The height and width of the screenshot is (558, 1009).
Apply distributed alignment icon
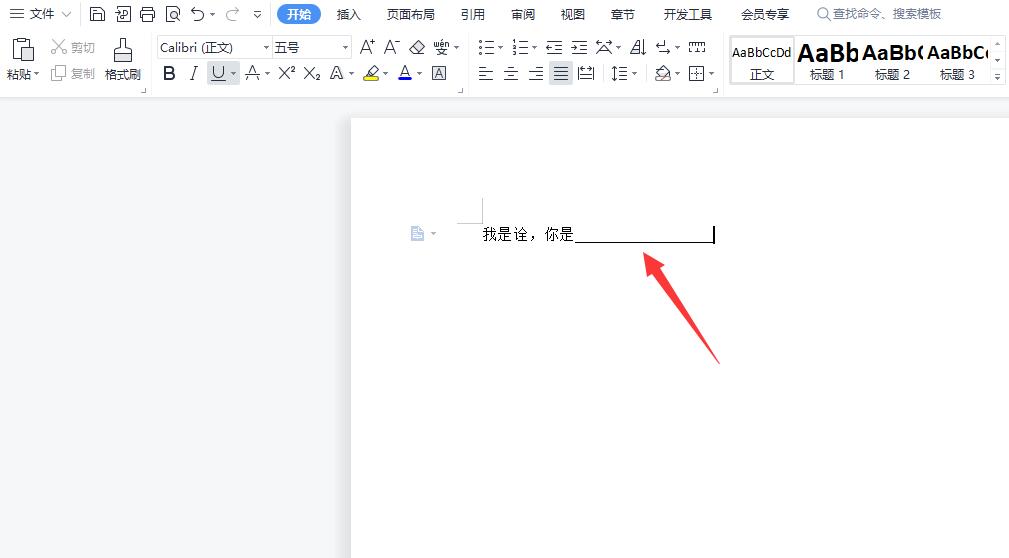click(586, 73)
